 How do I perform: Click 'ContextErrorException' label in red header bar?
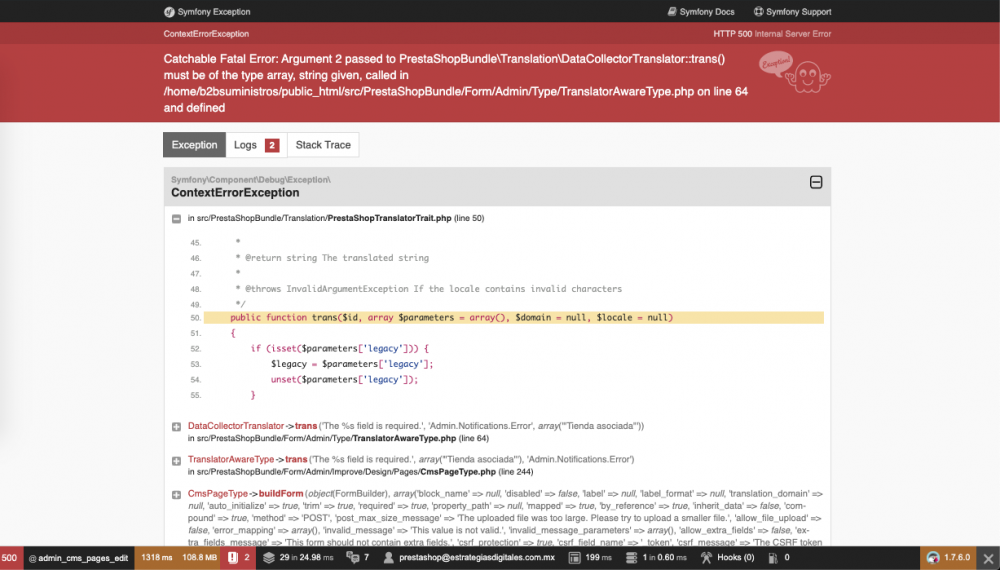coord(206,34)
